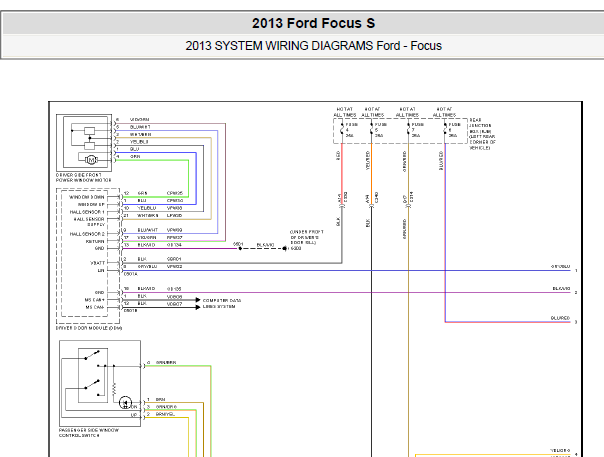604x457 pixels.
Task: Click the 'YEL/BLU' label at motor pin 2
Action: (139, 142)
